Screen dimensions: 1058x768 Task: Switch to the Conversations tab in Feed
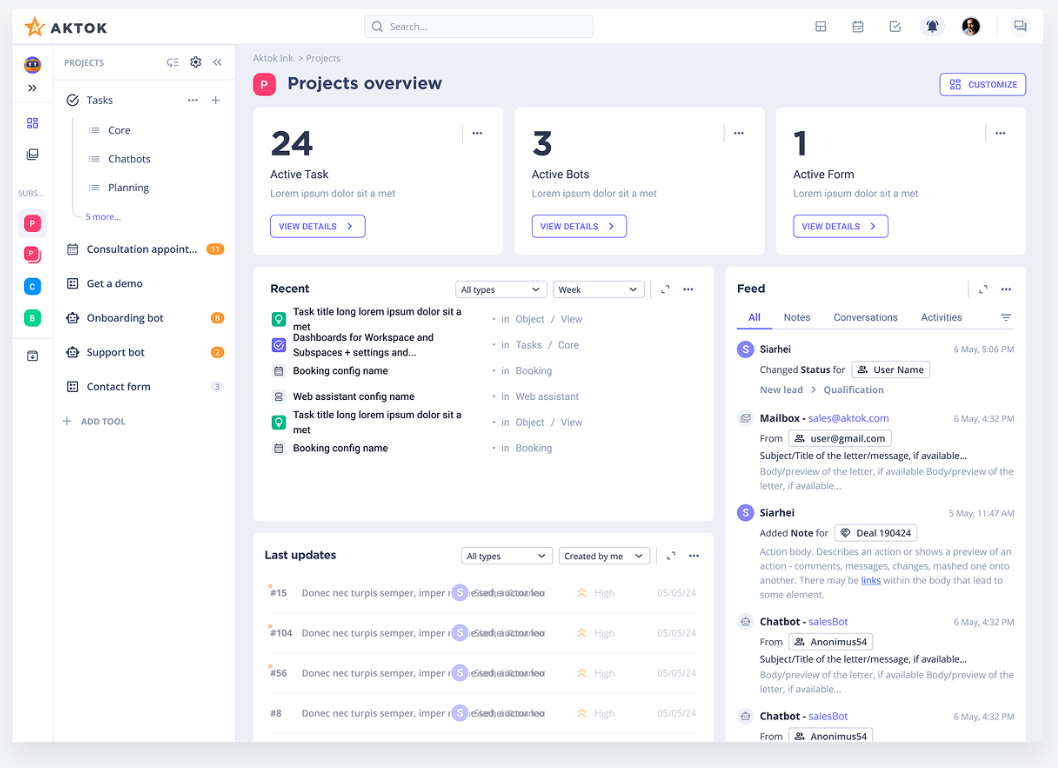click(865, 317)
